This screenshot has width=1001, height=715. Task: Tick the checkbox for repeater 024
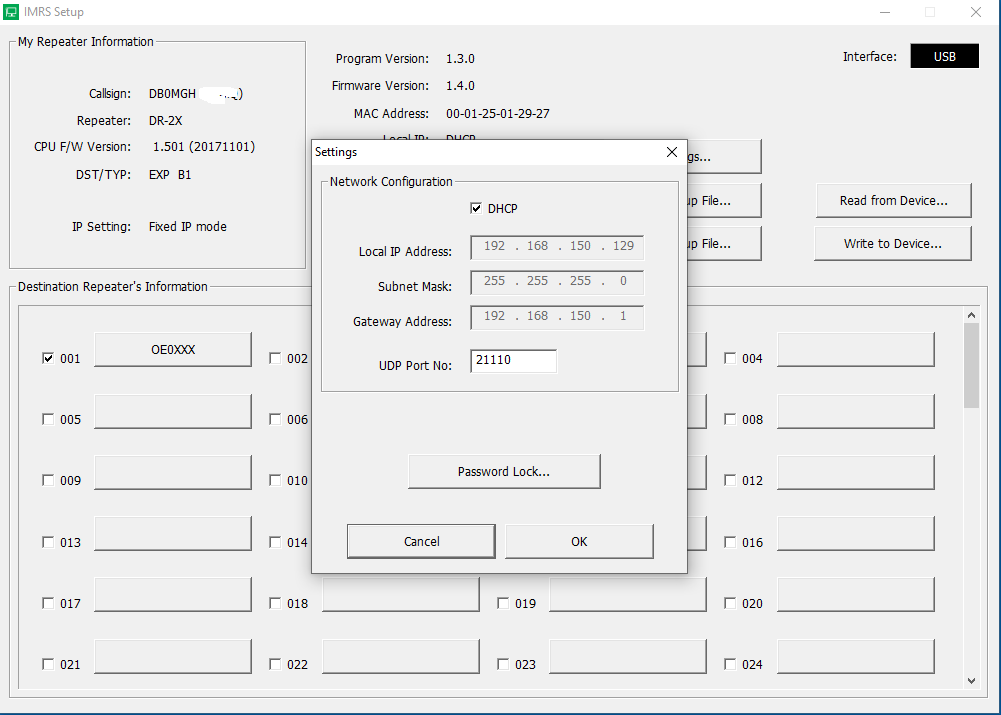click(x=730, y=665)
